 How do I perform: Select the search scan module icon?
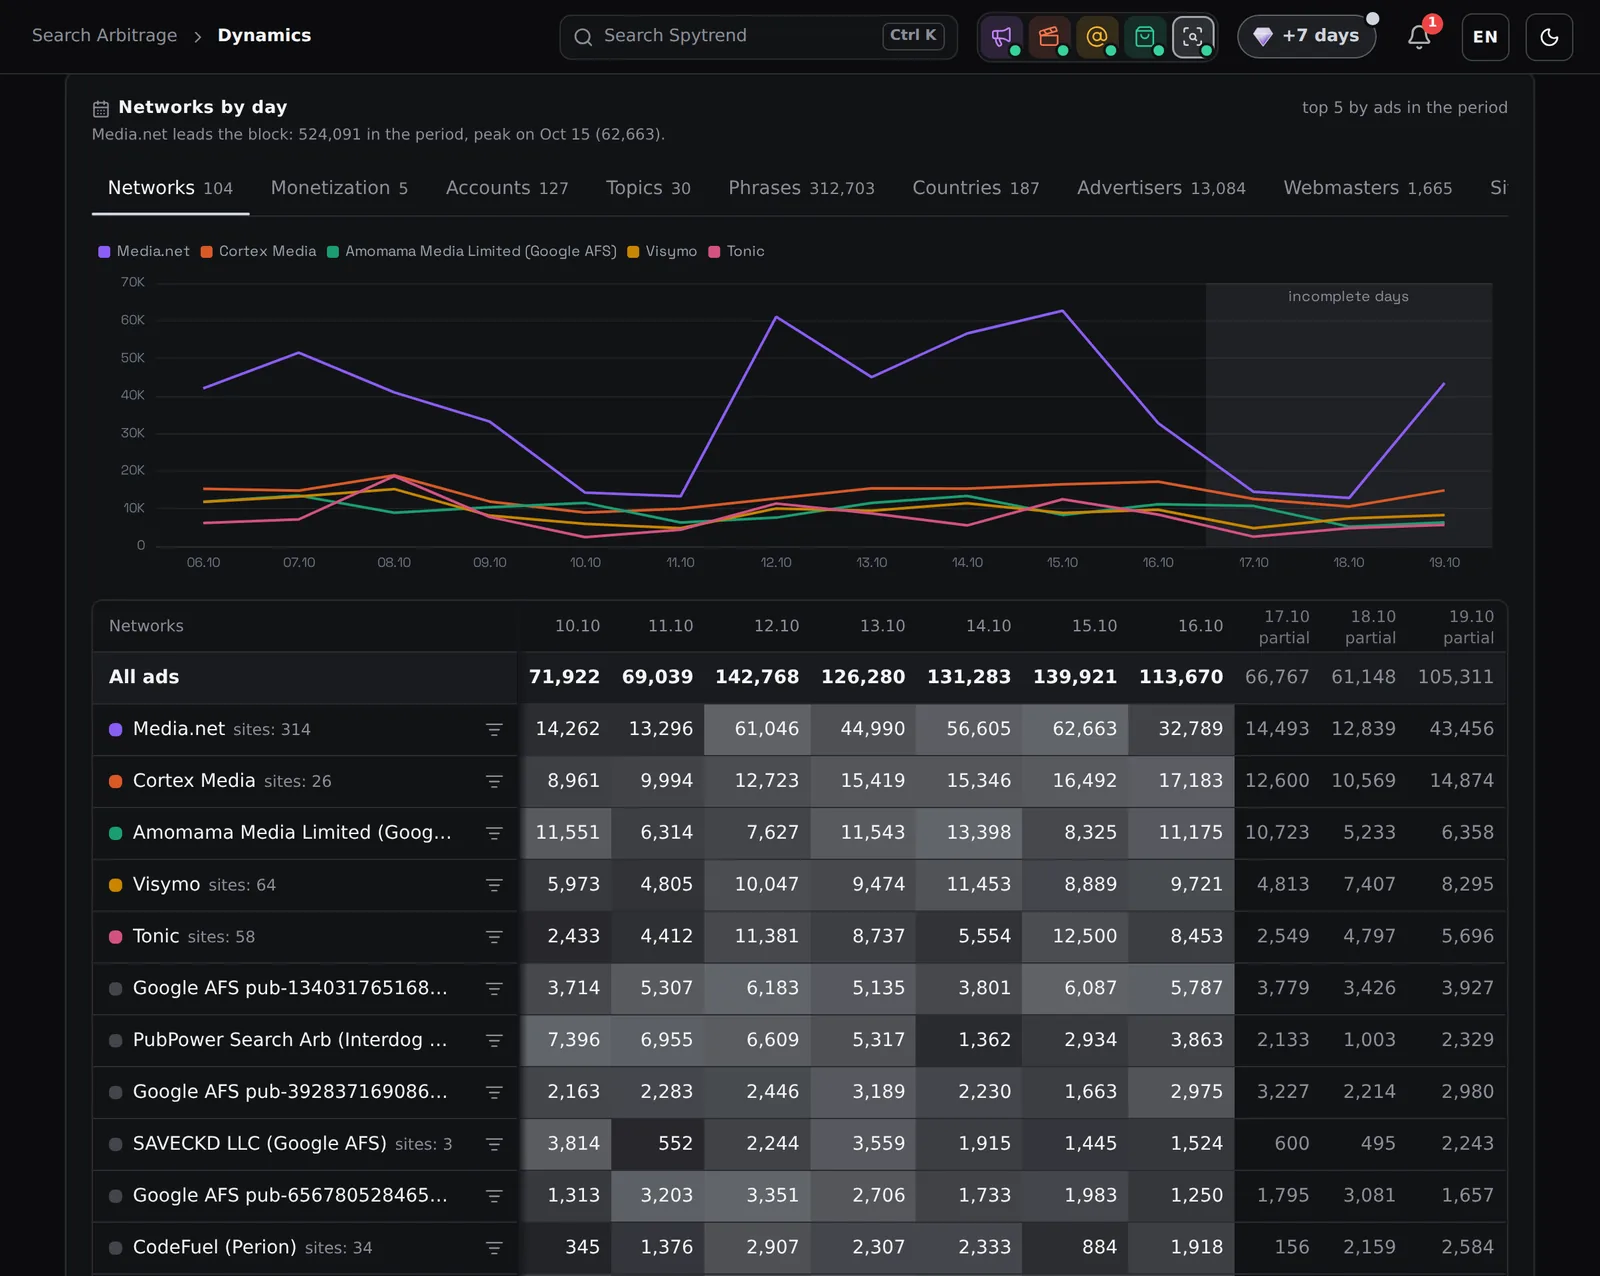(1193, 37)
